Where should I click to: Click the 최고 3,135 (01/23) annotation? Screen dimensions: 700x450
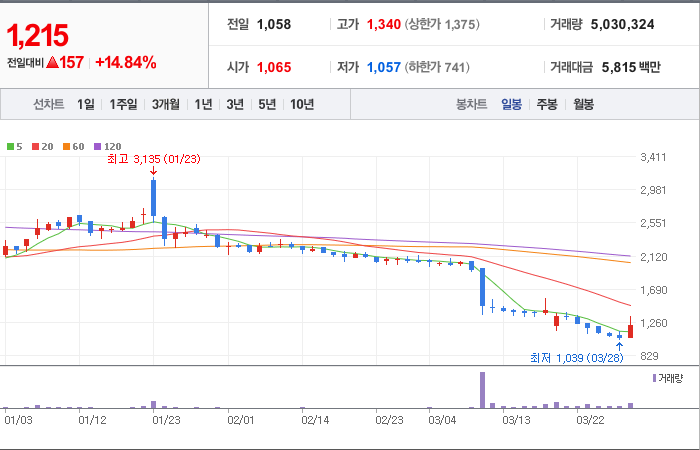point(154,159)
